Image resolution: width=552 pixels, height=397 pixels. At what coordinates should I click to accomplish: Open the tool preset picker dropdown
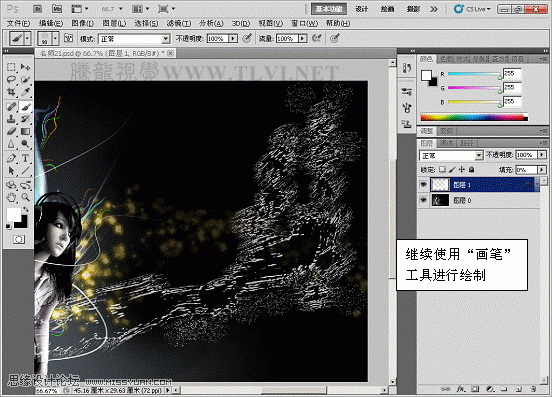[x=28, y=38]
